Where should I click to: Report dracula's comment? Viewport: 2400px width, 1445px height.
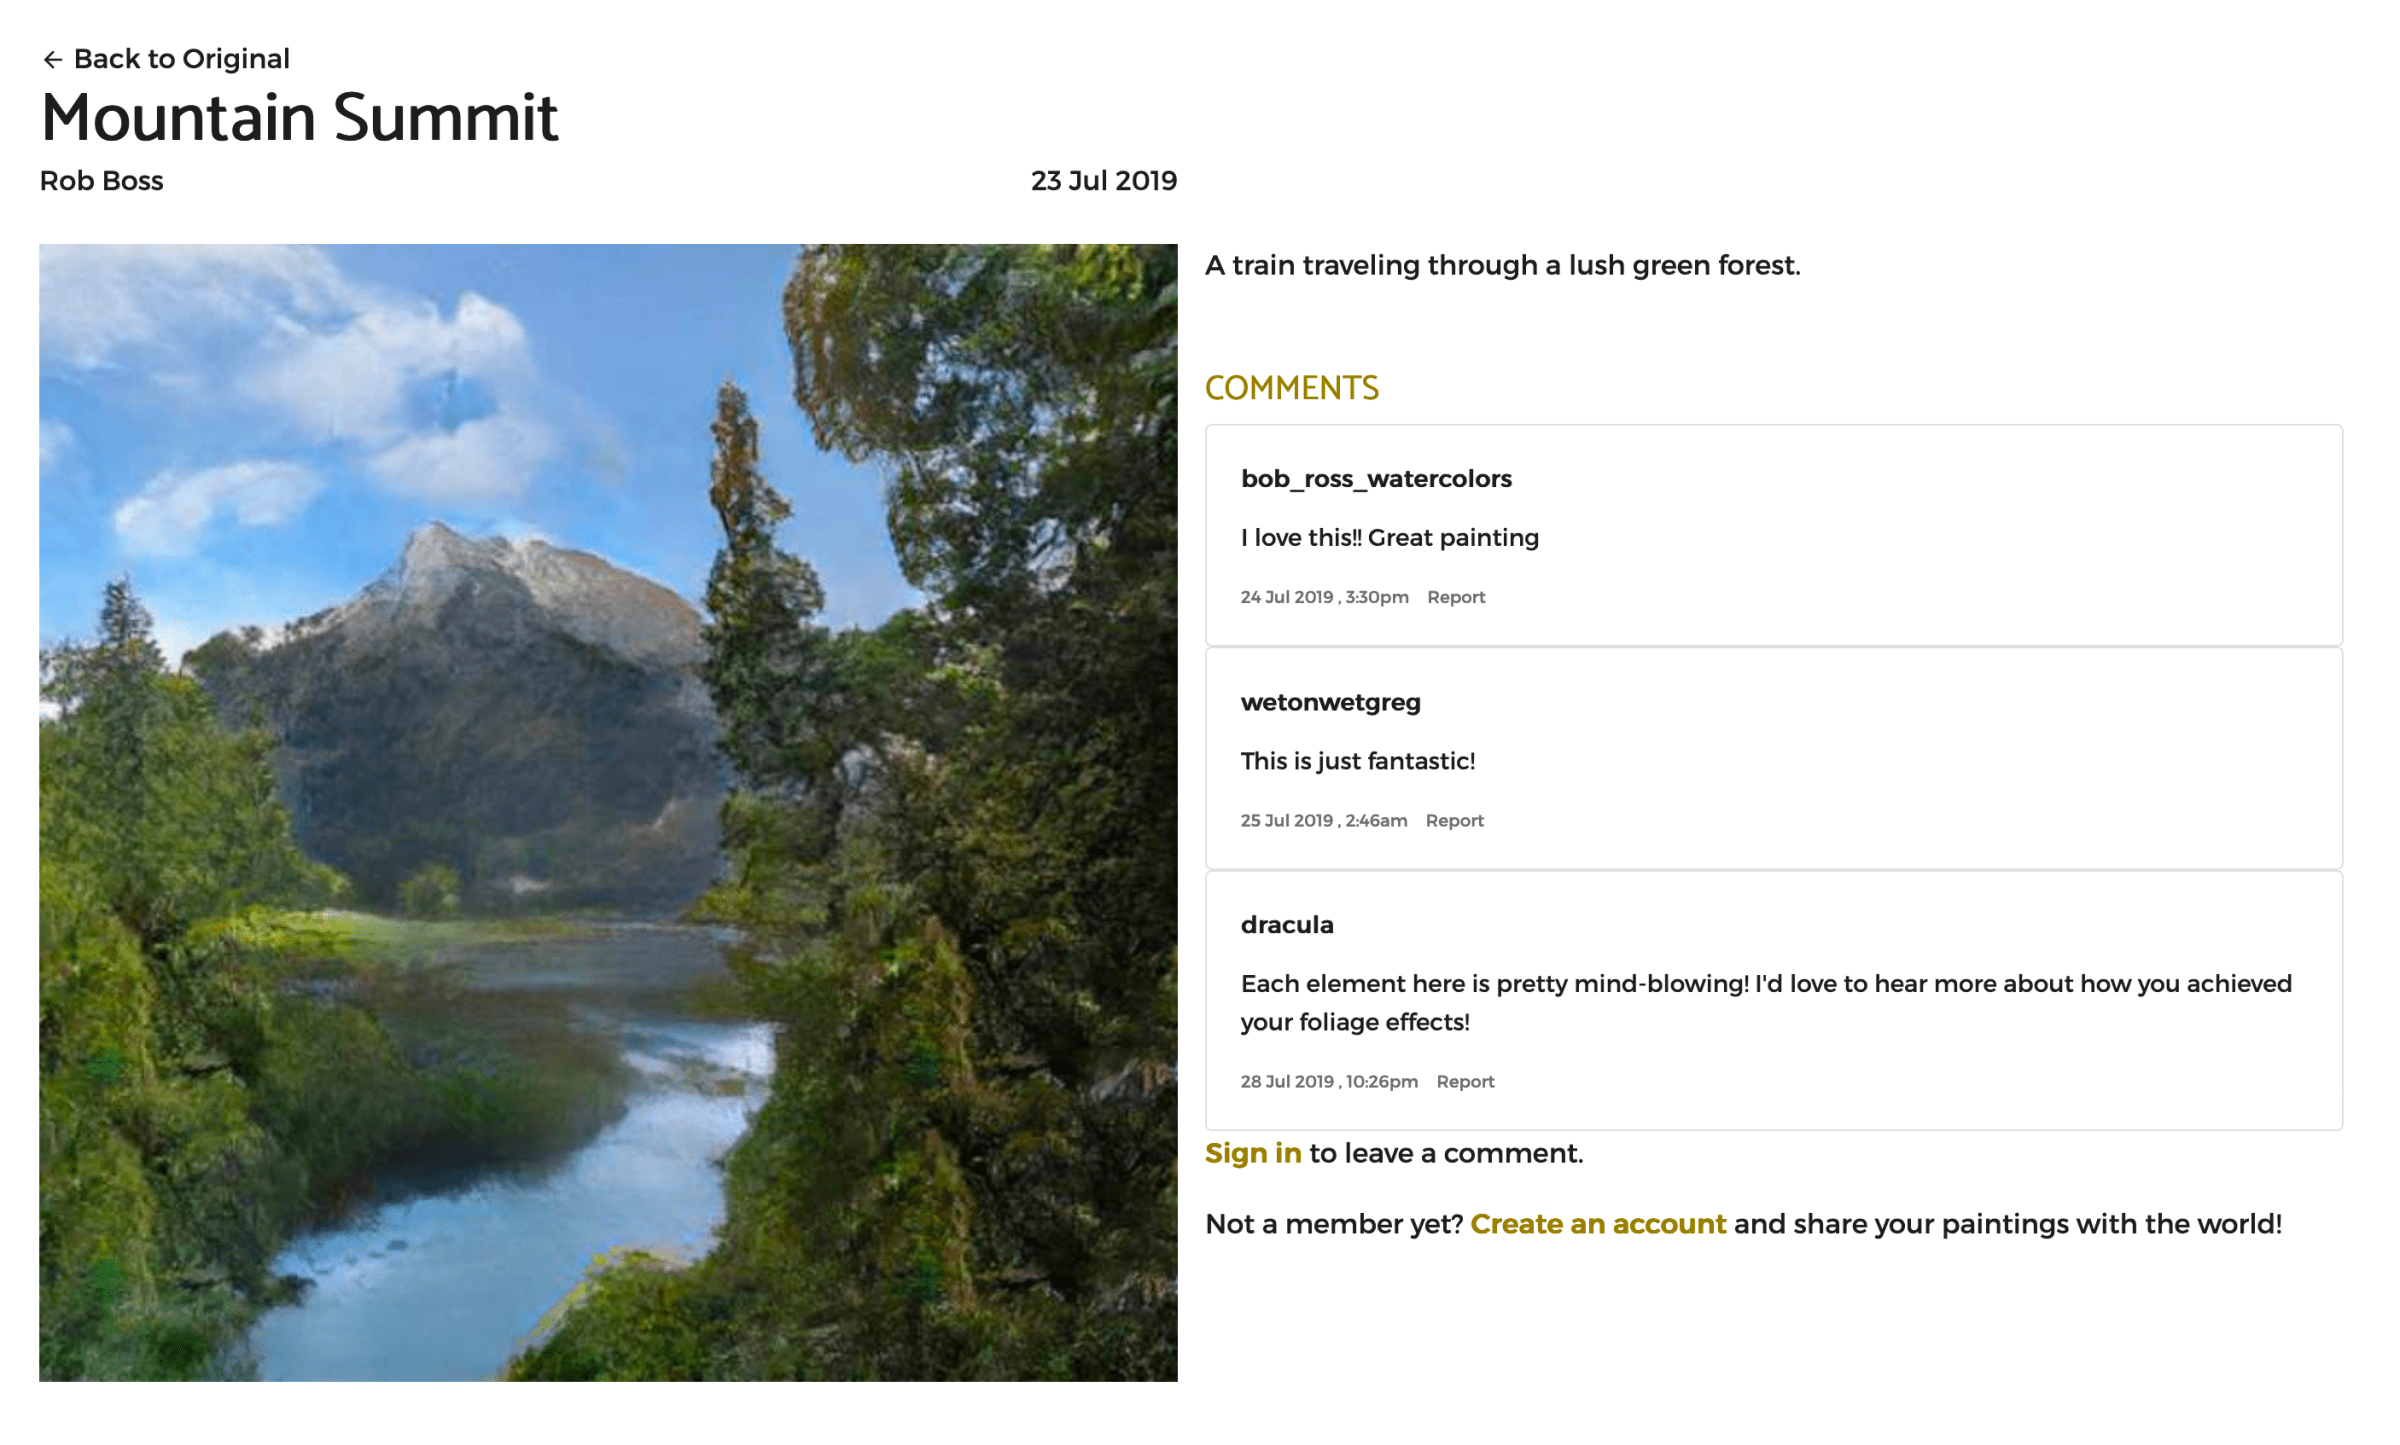coord(1465,1081)
